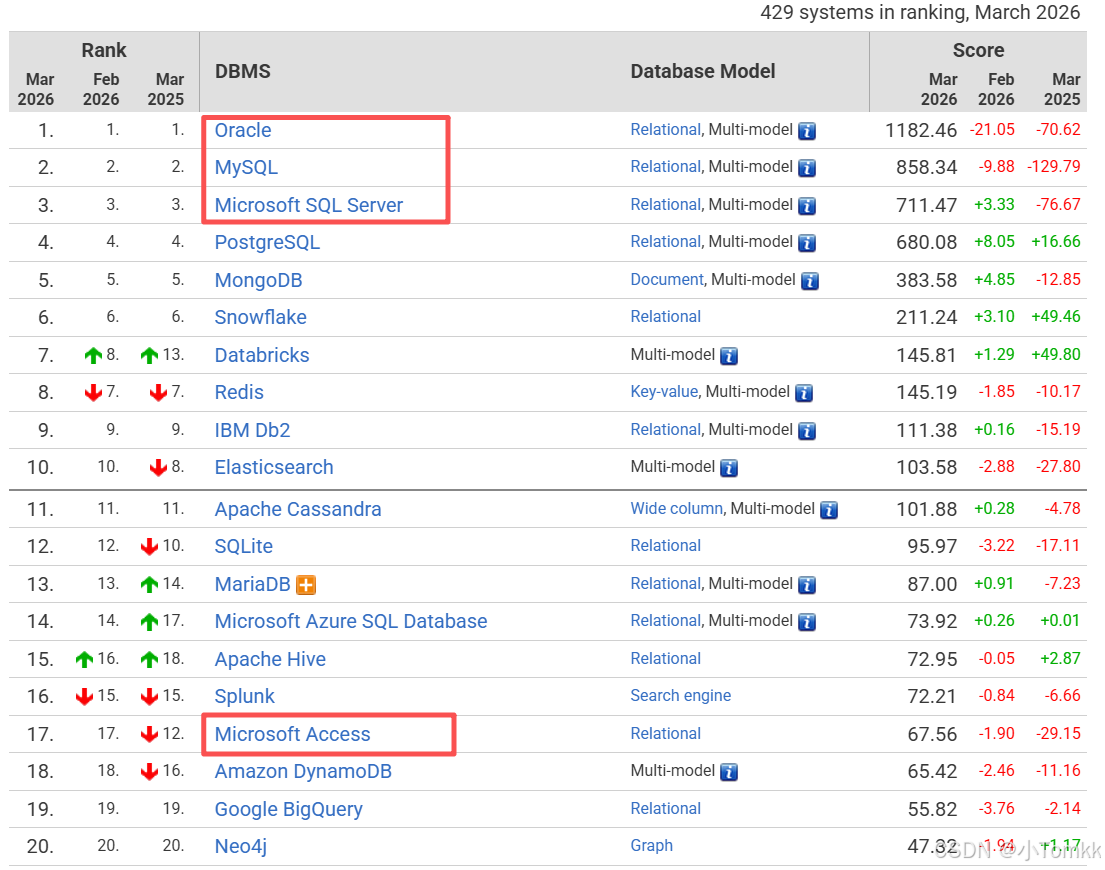The height and width of the screenshot is (870, 1105).
Task: Open the IBM Db2 link
Action: tap(252, 430)
